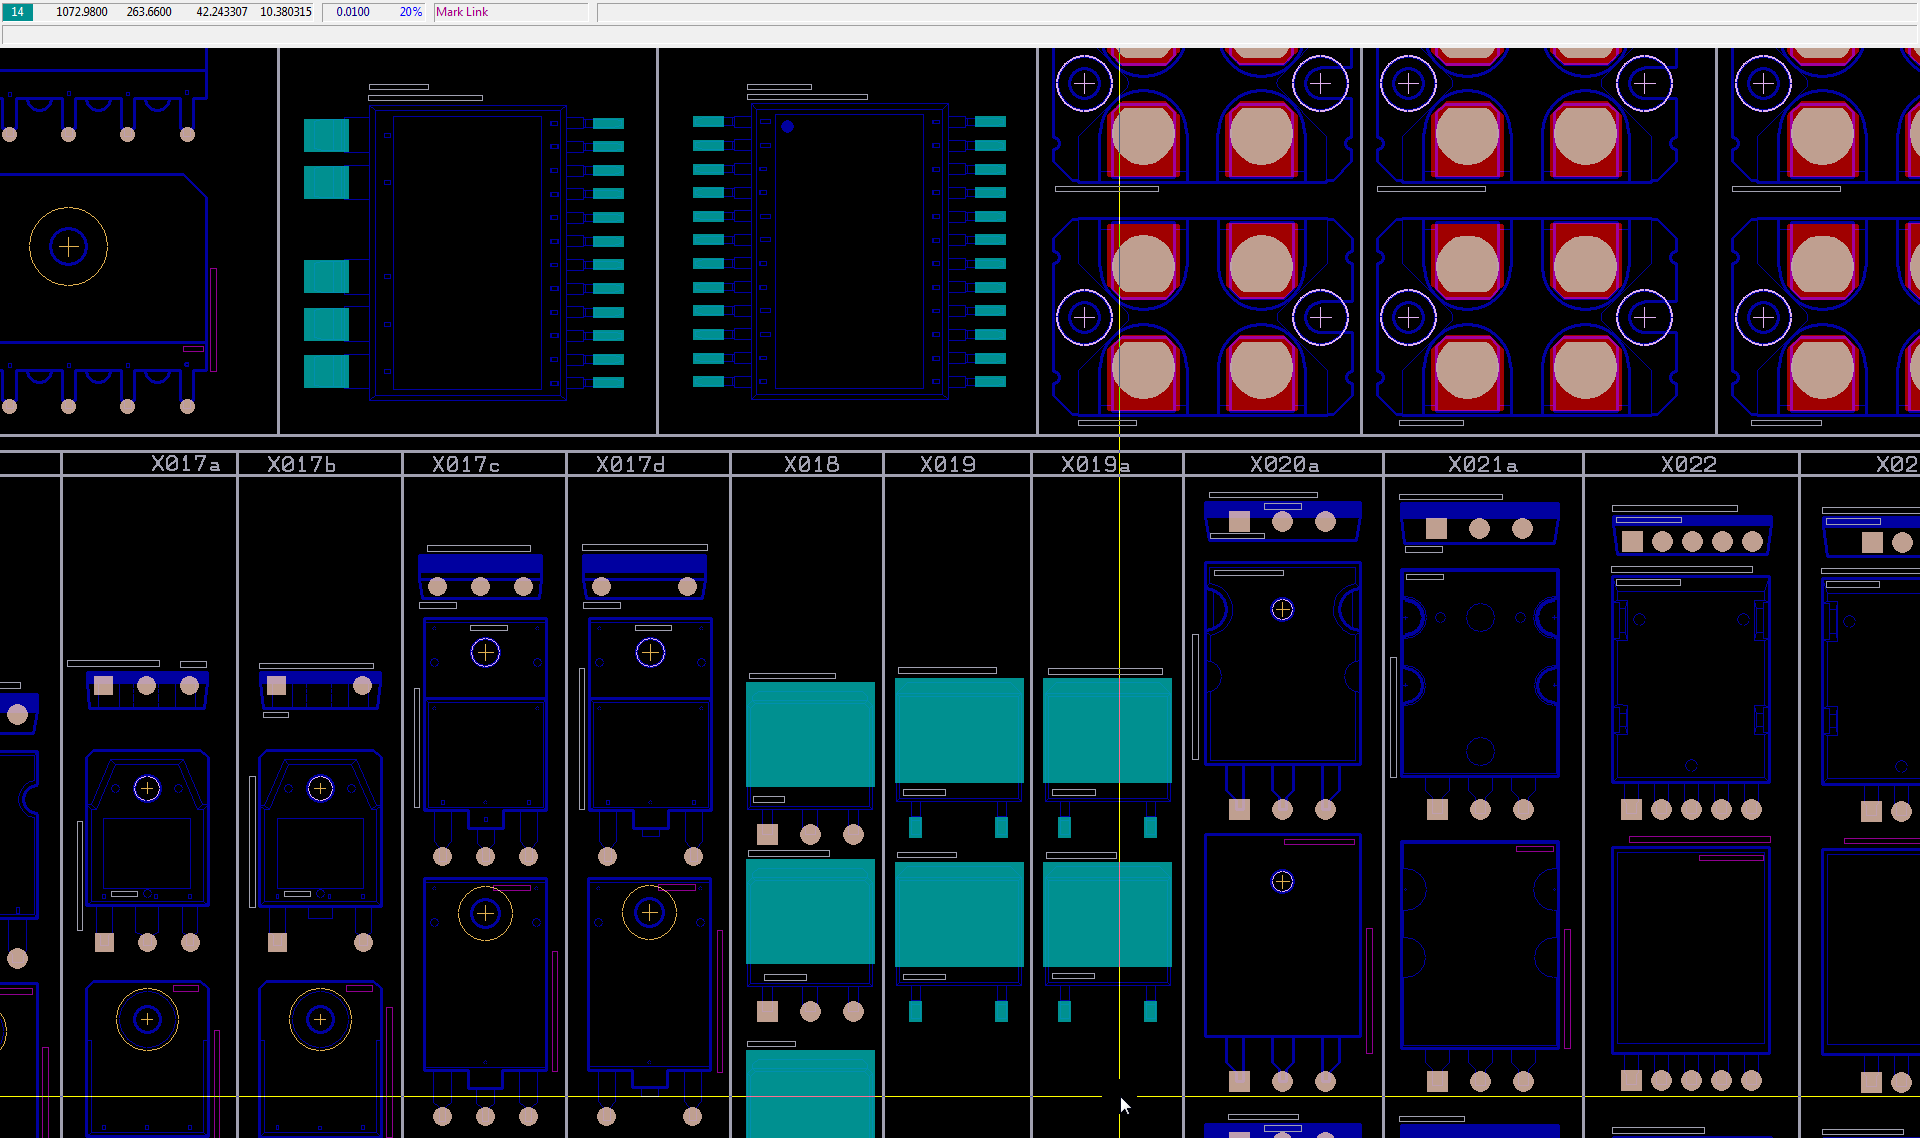This screenshot has width=1920, height=1138.
Task: Click the 20% zoom indicator
Action: tap(411, 12)
